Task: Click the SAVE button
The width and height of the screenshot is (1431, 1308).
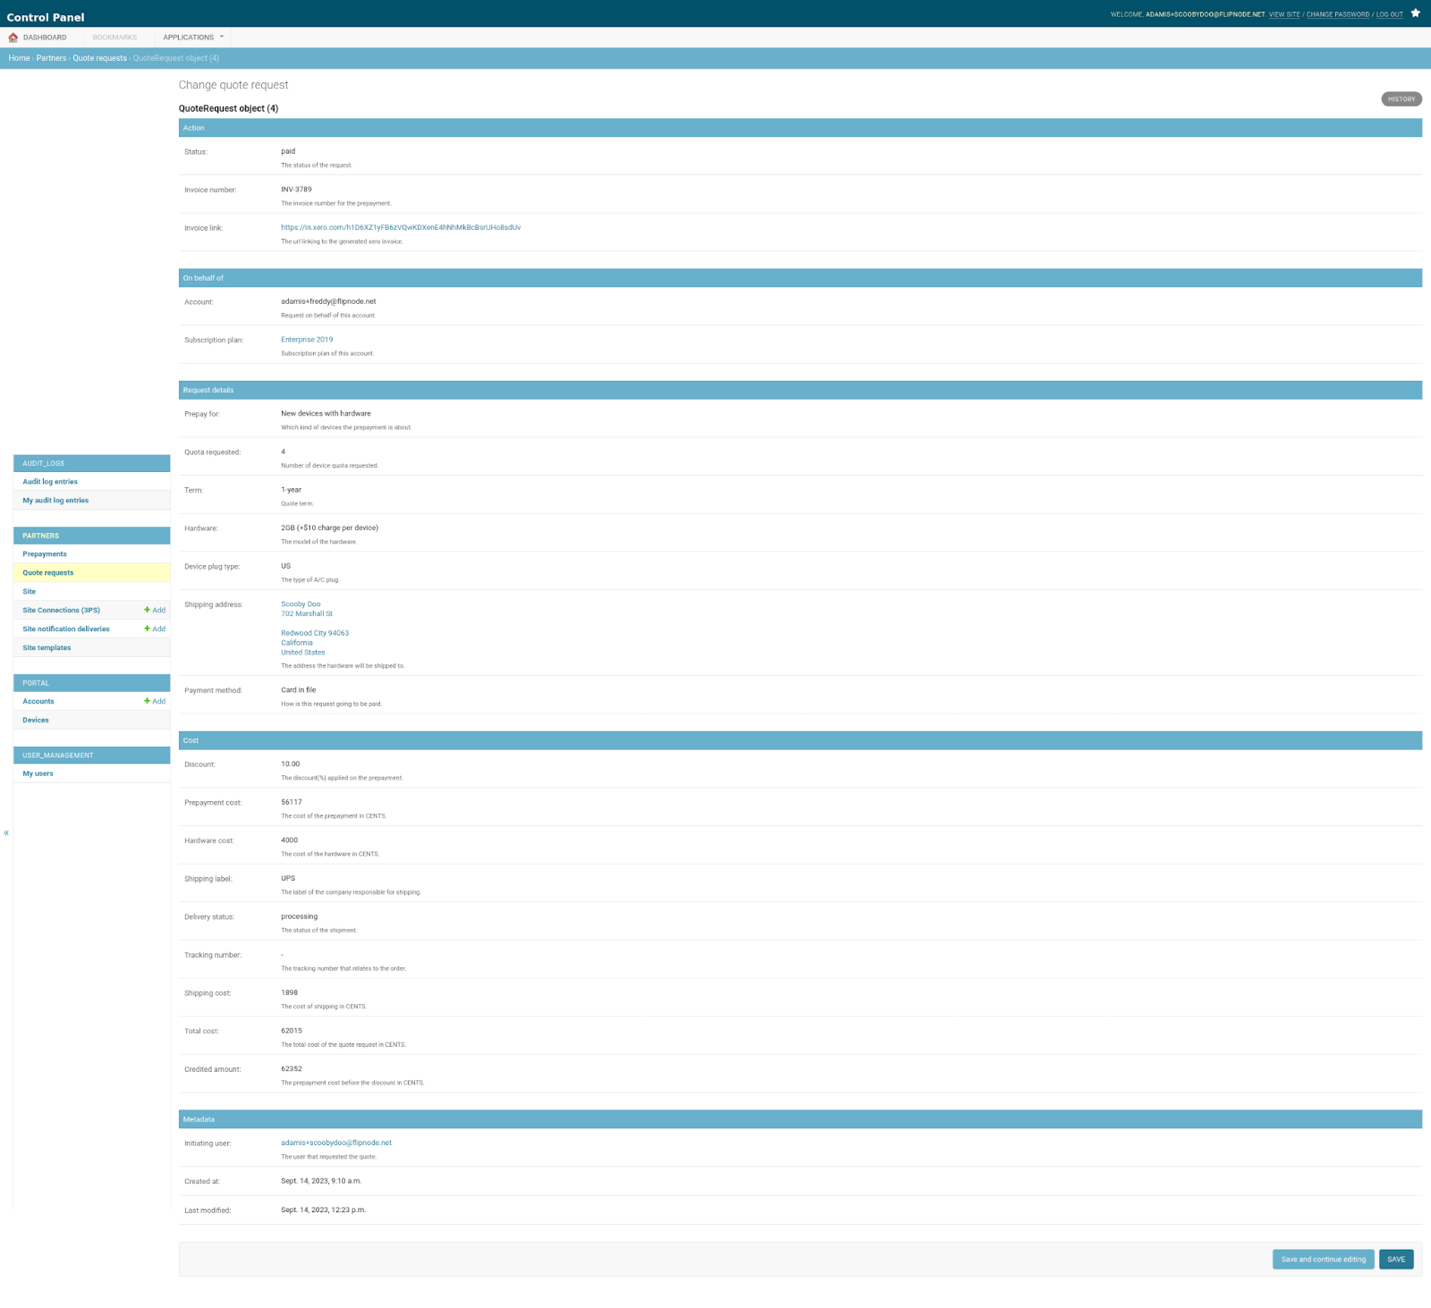Action: click(1396, 1259)
